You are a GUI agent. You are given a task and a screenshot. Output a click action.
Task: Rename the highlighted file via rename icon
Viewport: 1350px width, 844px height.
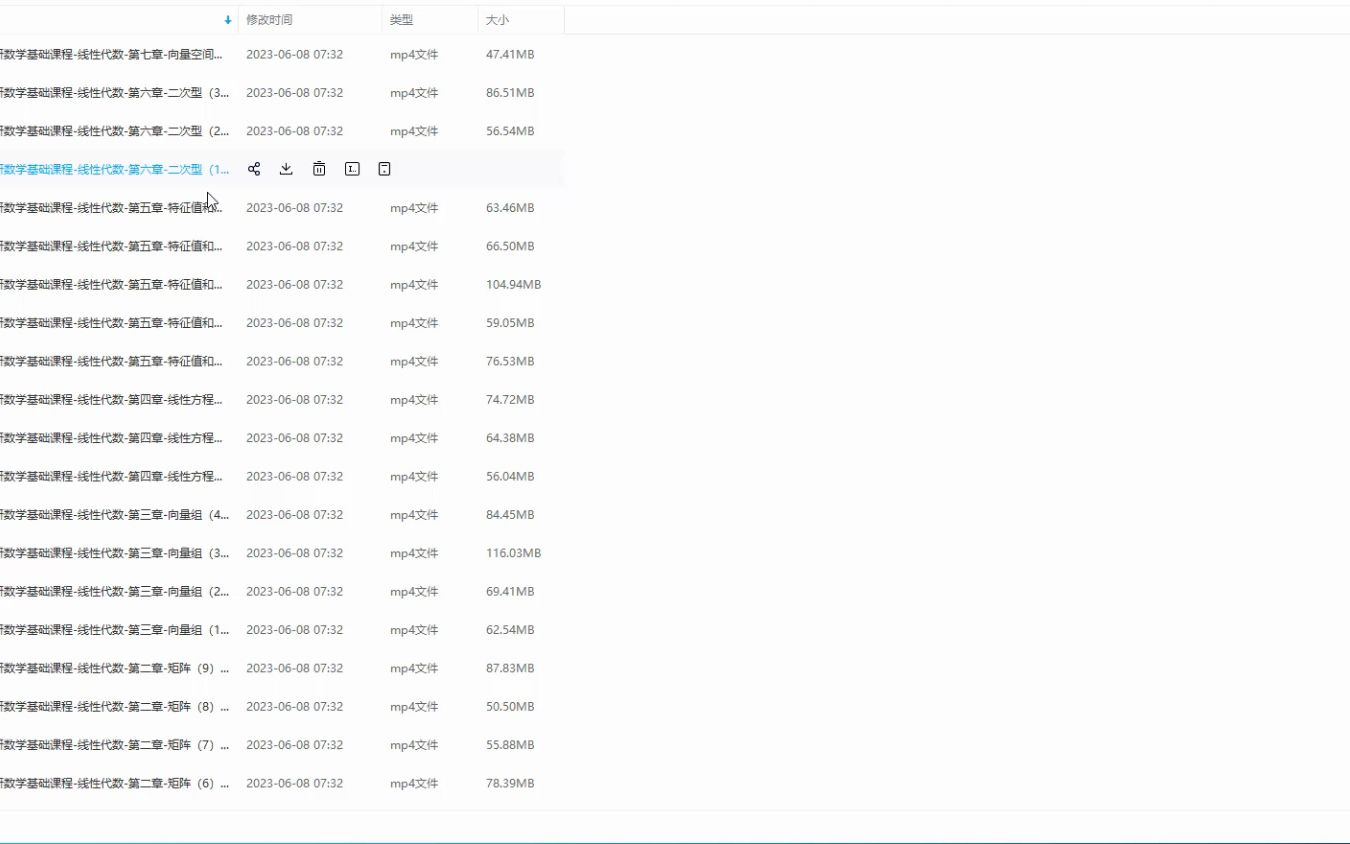[352, 169]
